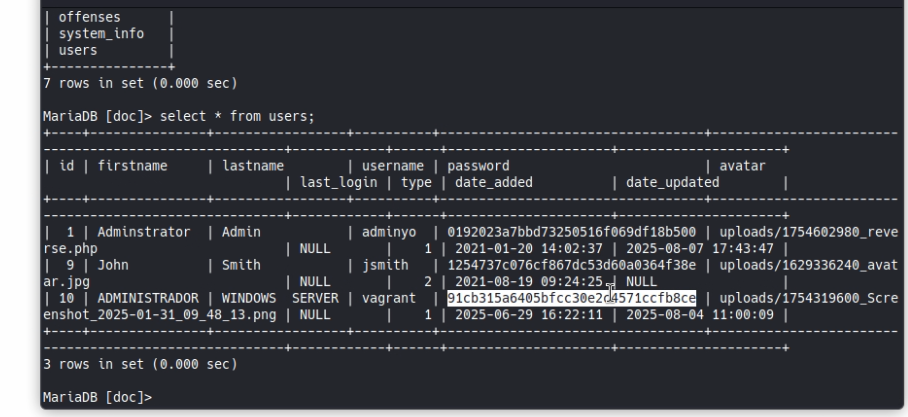Click the date_updated column header
The image size is (908, 417).
point(672,183)
